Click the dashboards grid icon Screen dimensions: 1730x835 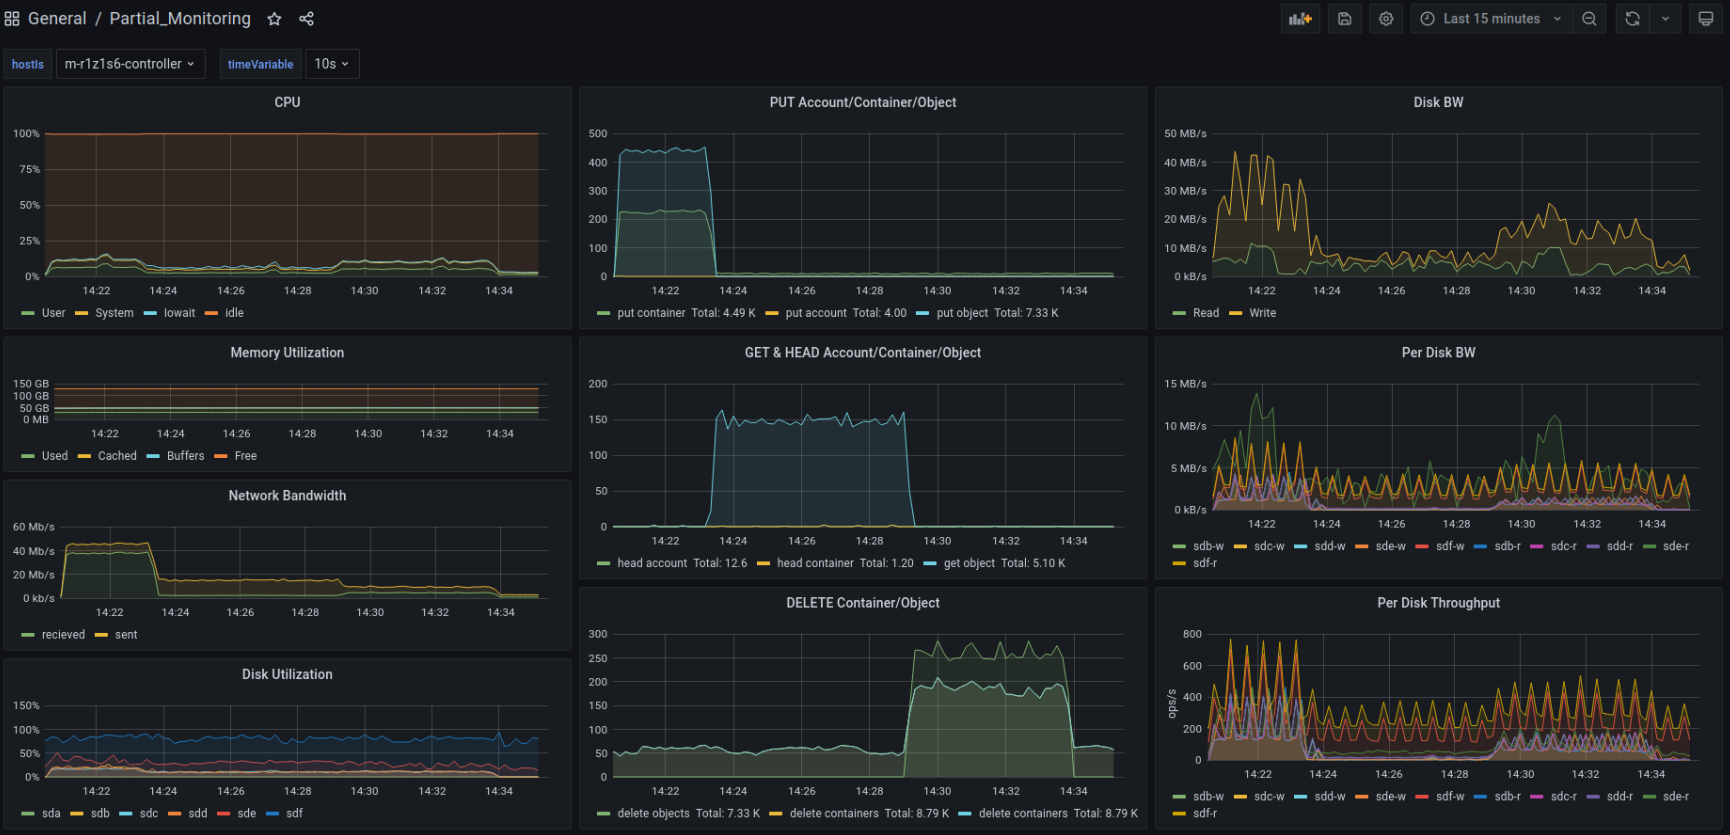(x=12, y=19)
